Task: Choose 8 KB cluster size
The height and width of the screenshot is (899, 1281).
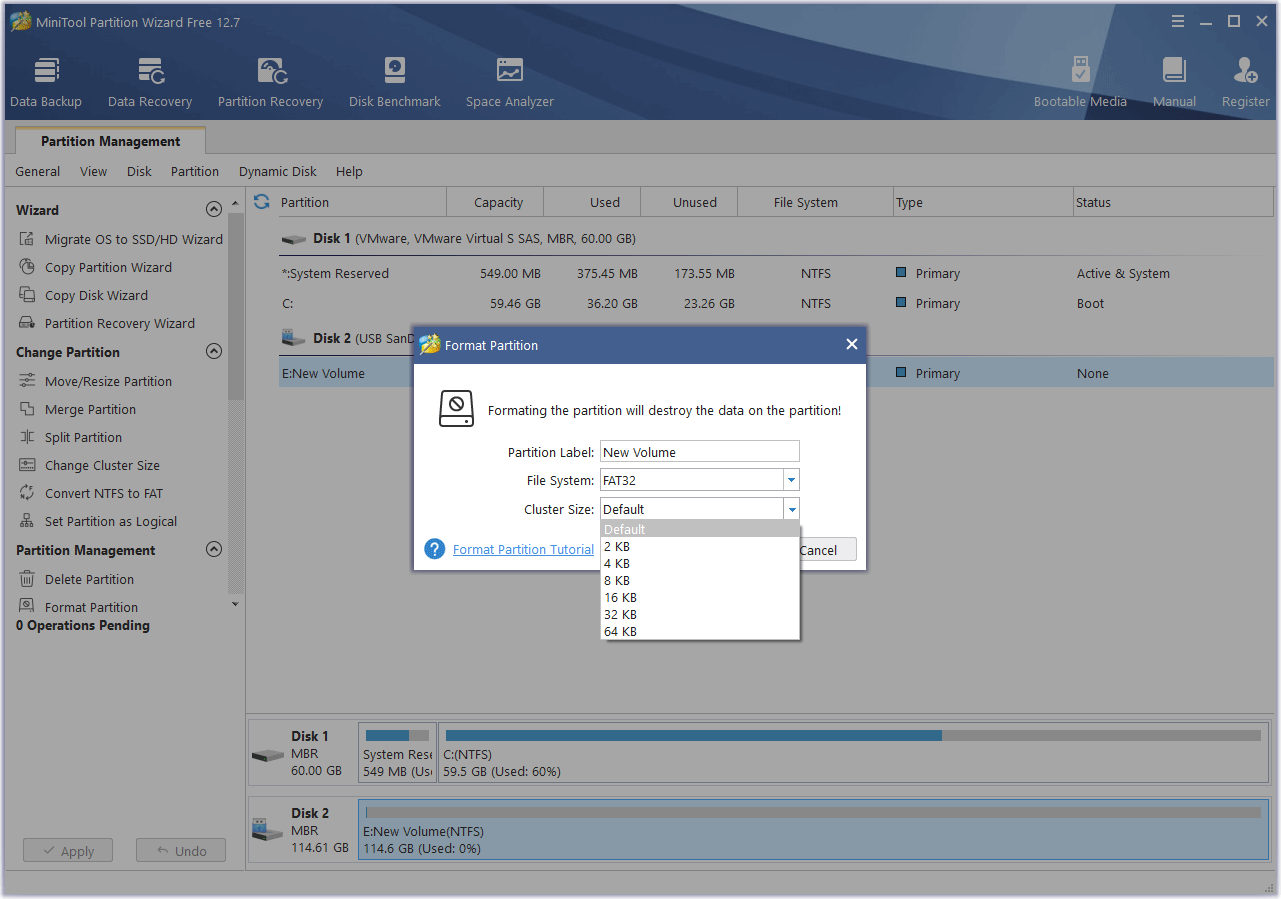Action: pos(700,580)
